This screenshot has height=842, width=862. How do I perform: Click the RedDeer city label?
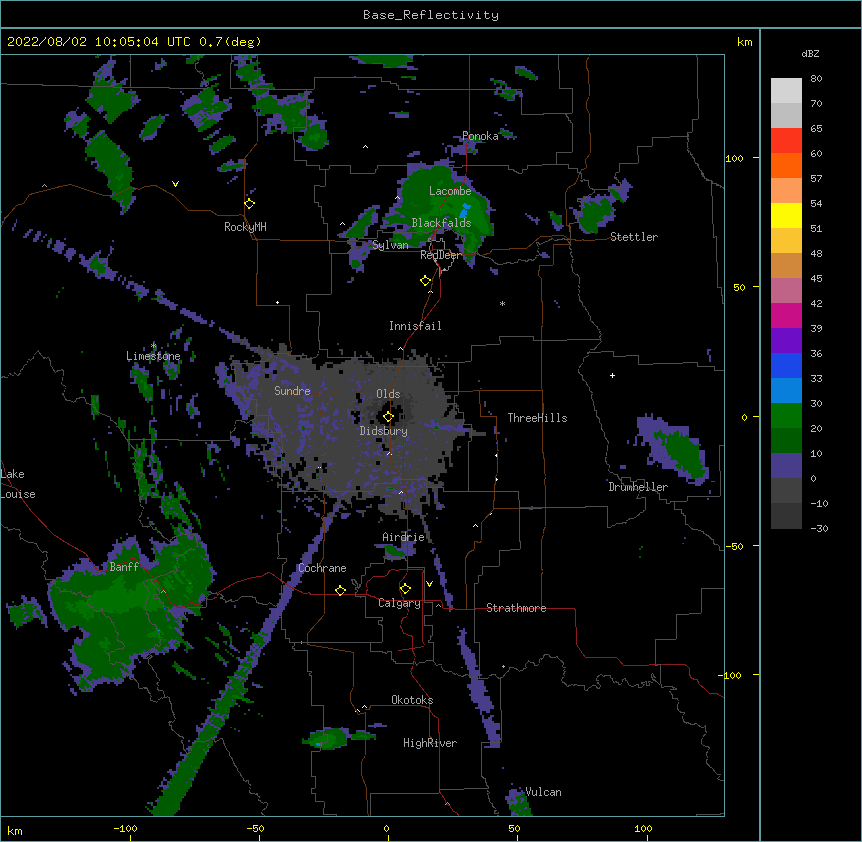pyautogui.click(x=441, y=255)
